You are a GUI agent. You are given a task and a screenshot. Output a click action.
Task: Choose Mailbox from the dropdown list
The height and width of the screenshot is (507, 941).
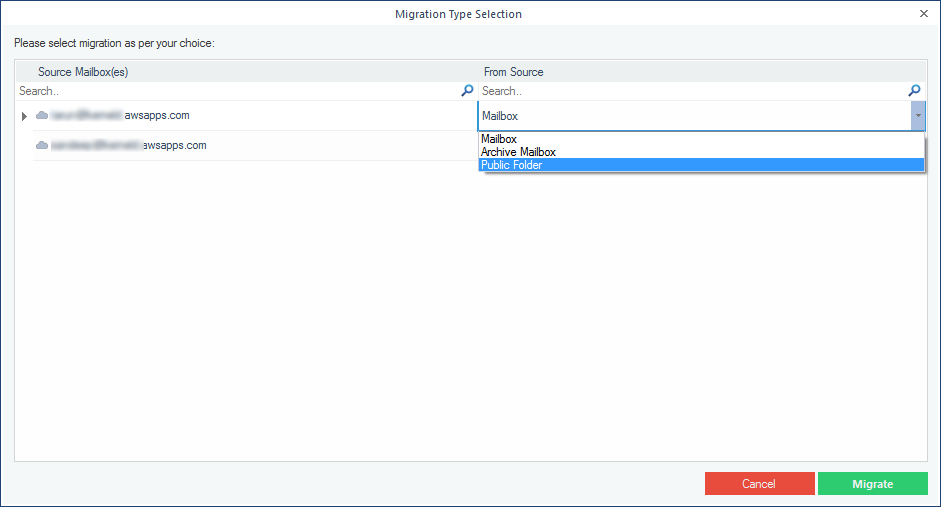[499, 140]
